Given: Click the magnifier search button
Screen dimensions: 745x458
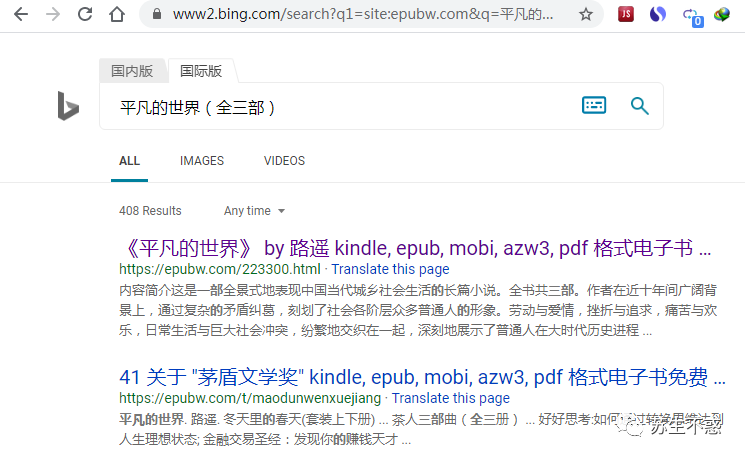Looking at the screenshot, I should (640, 105).
